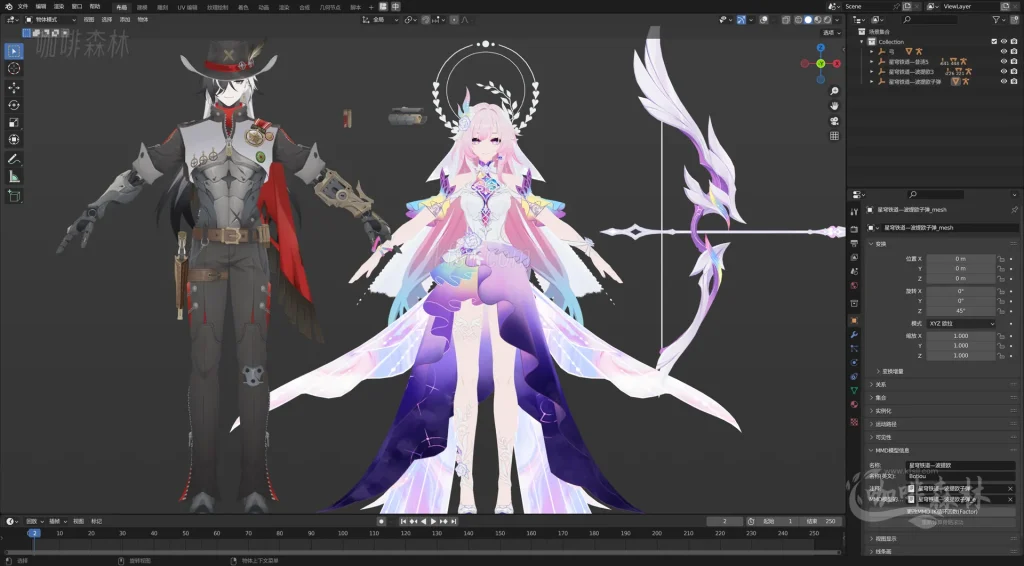Image resolution: width=1024 pixels, height=566 pixels.
Task: Expand the Delta Transform subpanel
Action: [878, 371]
